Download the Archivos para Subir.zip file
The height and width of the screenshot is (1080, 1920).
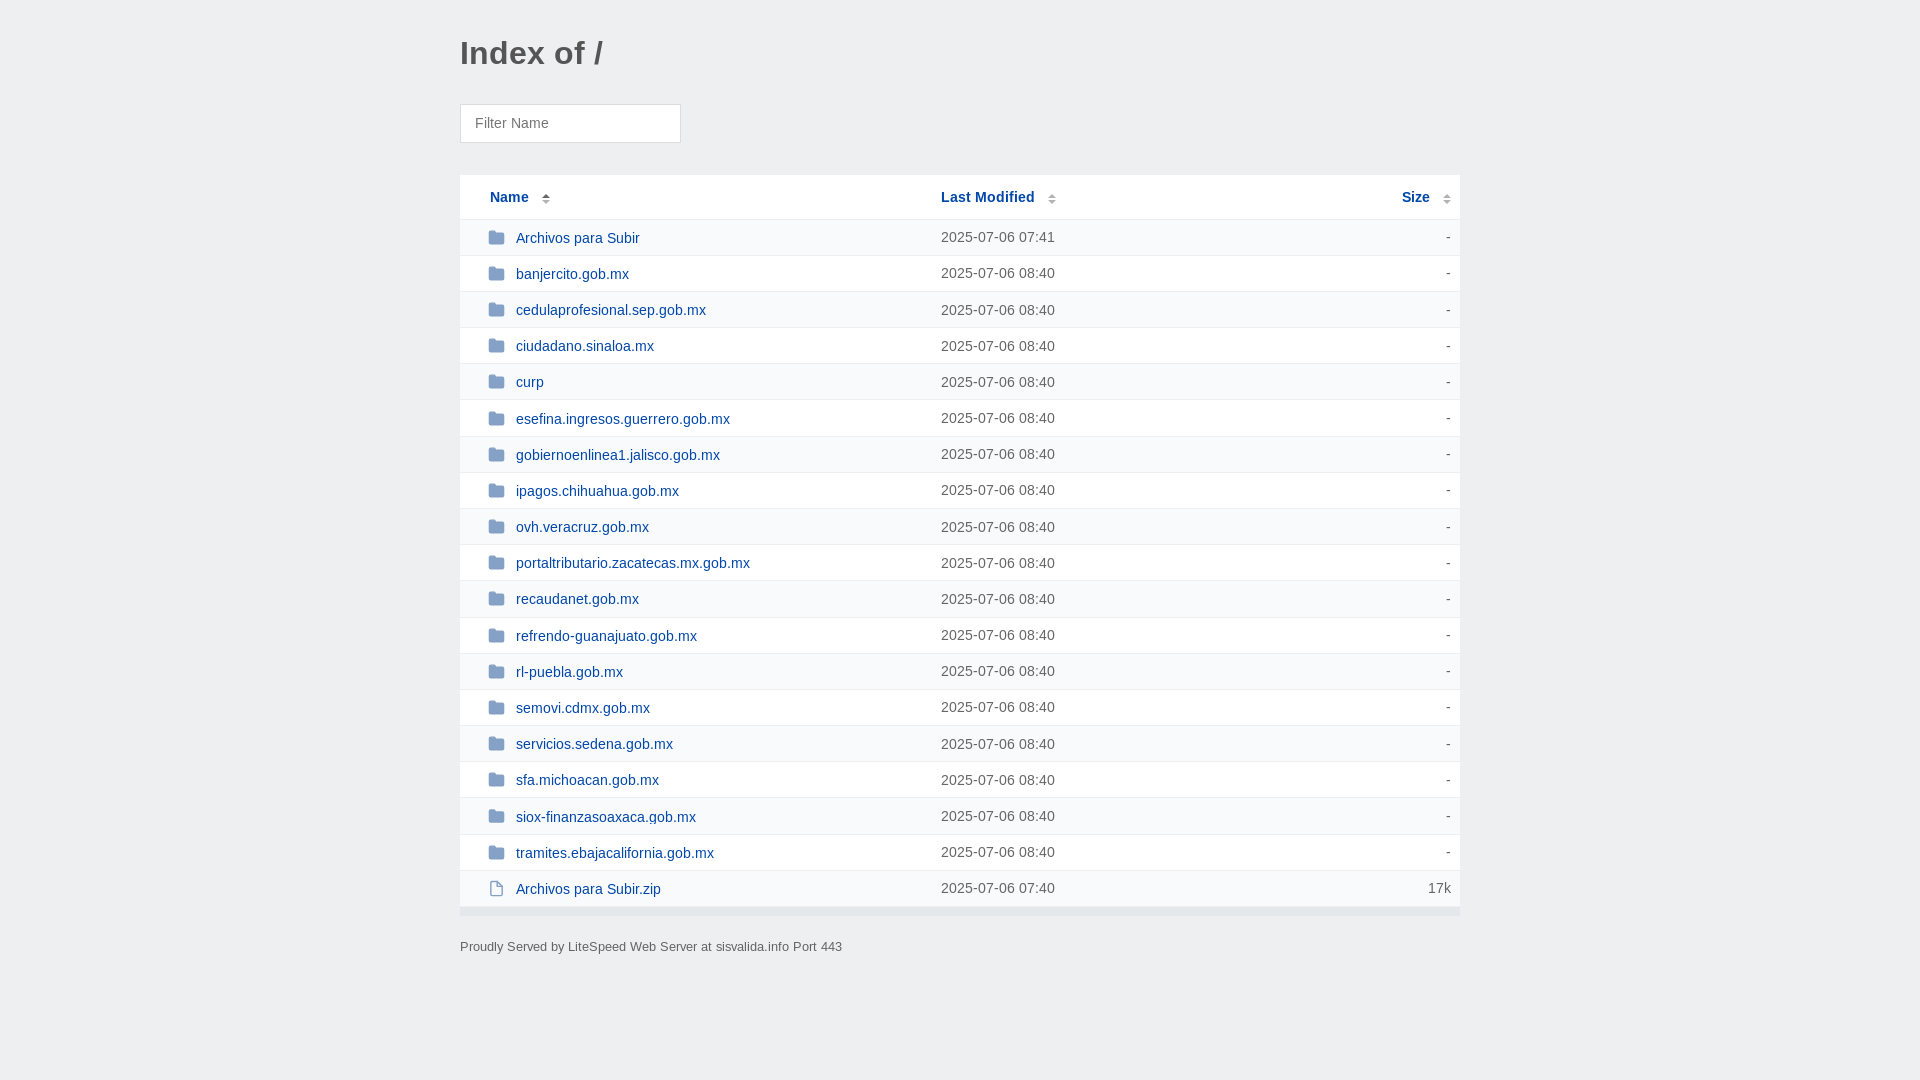click(x=588, y=889)
